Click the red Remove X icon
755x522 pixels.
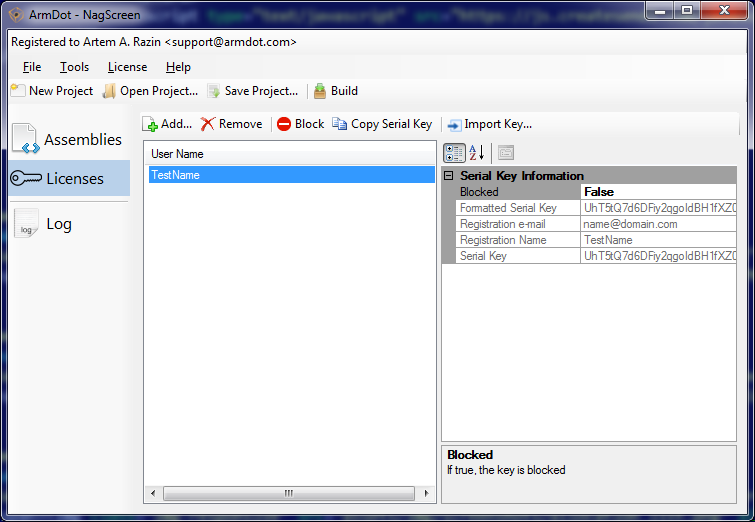tap(208, 124)
